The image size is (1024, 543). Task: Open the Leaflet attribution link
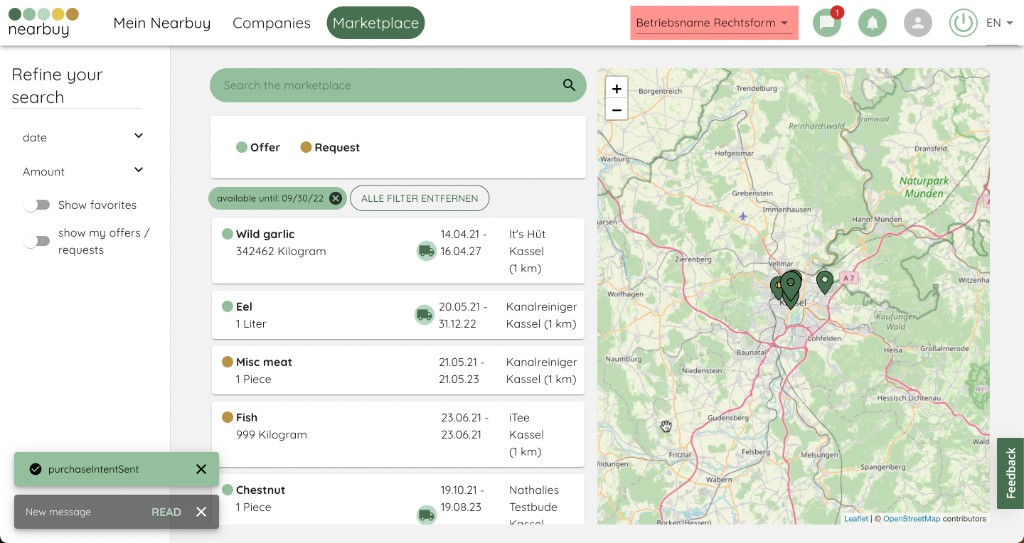point(856,519)
